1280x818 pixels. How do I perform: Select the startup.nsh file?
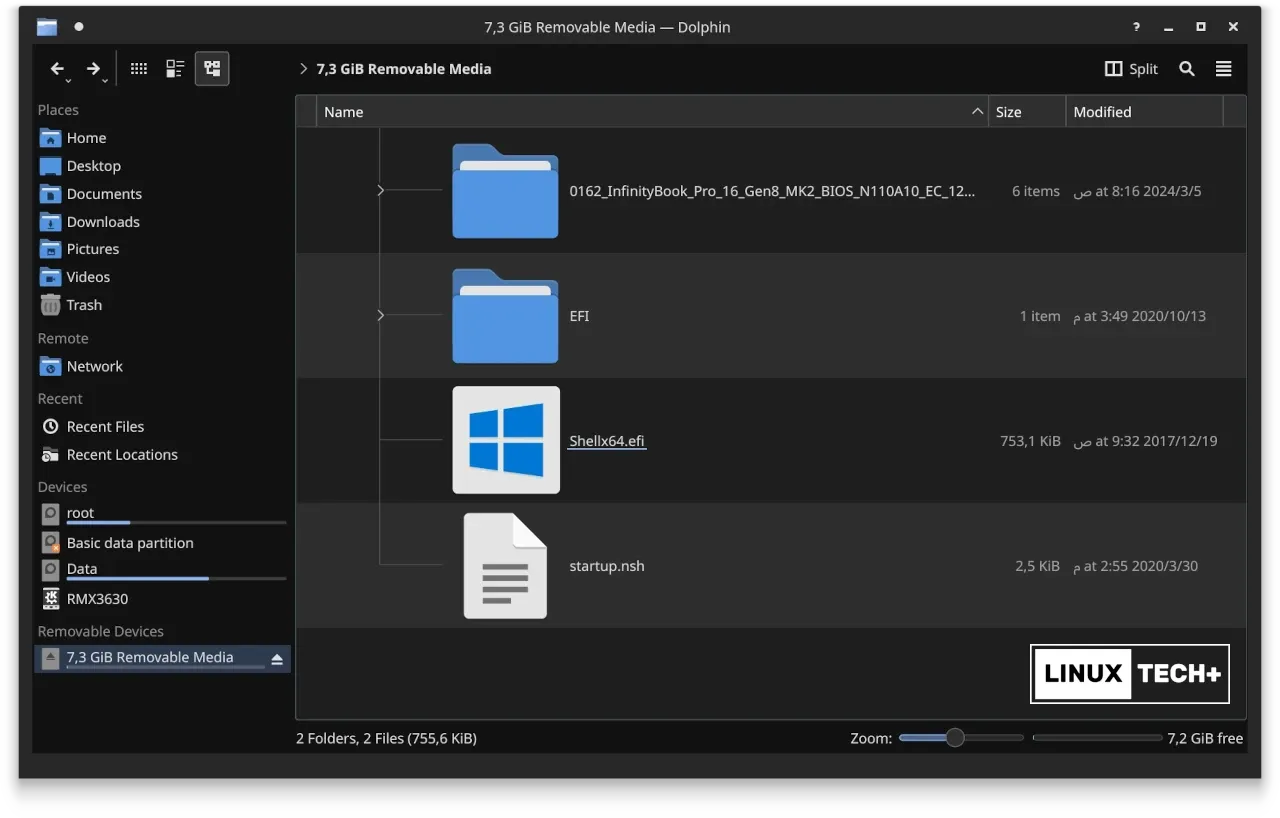pyautogui.click(x=607, y=566)
